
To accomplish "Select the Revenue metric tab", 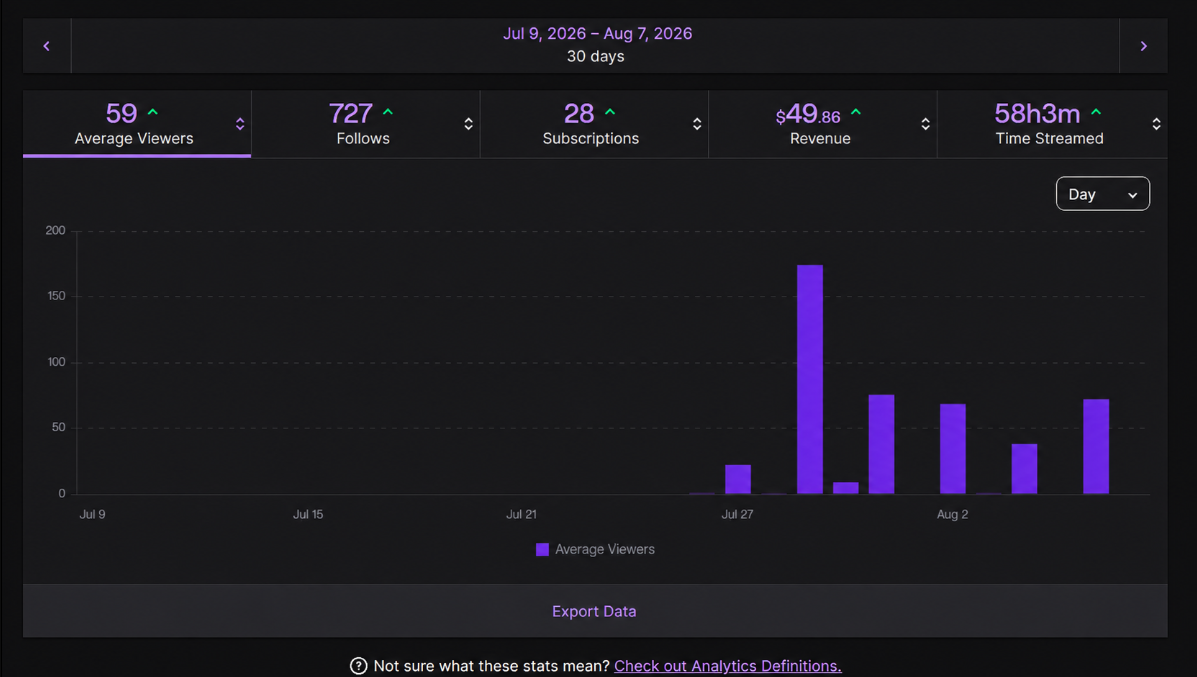I will (823, 124).
